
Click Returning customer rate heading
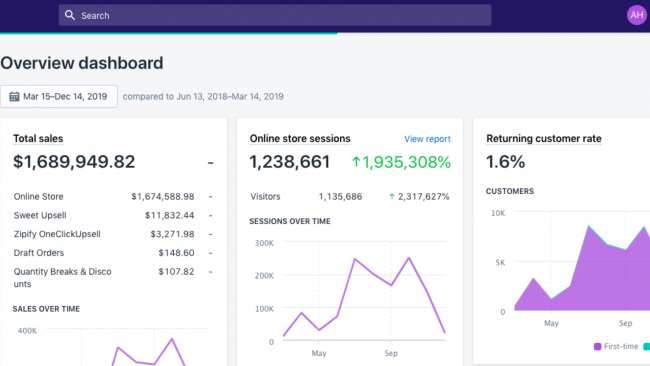point(543,138)
